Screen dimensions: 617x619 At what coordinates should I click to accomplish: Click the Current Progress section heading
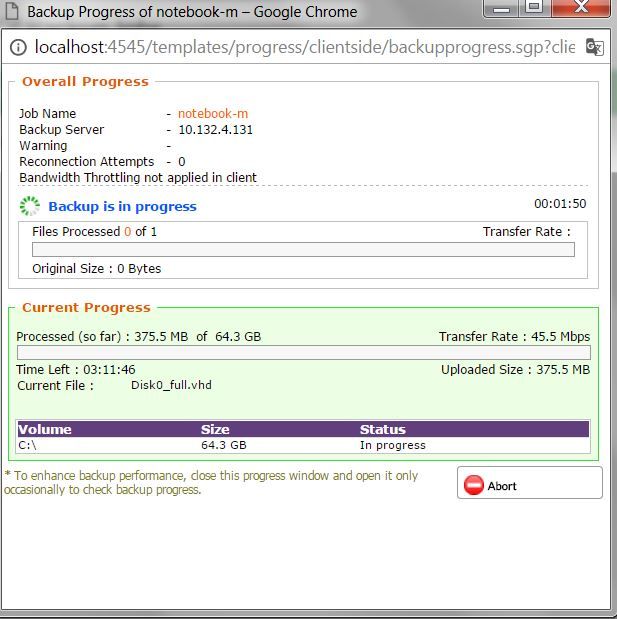[86, 308]
